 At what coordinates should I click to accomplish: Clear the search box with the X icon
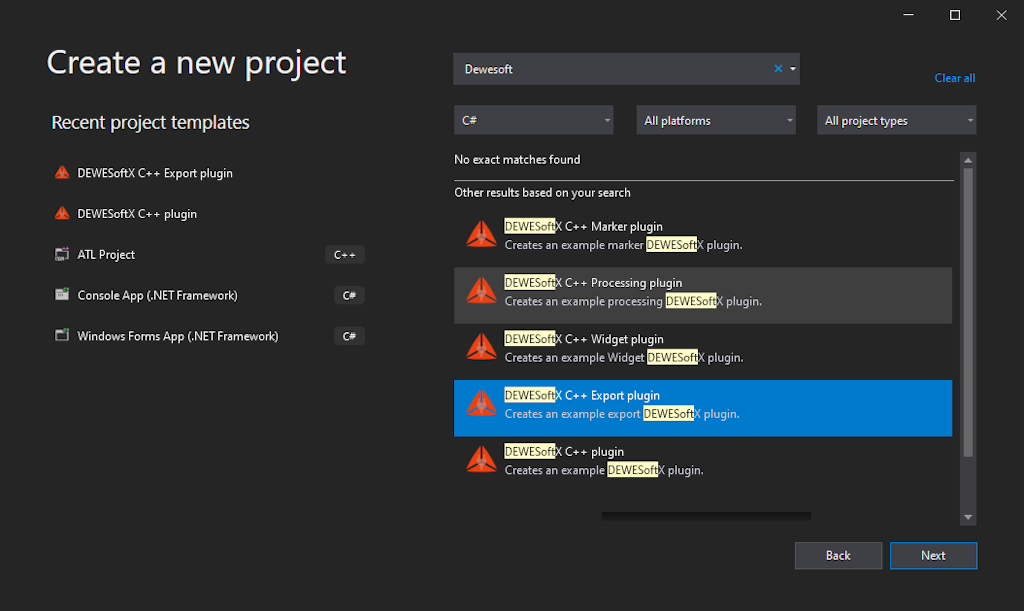tap(778, 69)
